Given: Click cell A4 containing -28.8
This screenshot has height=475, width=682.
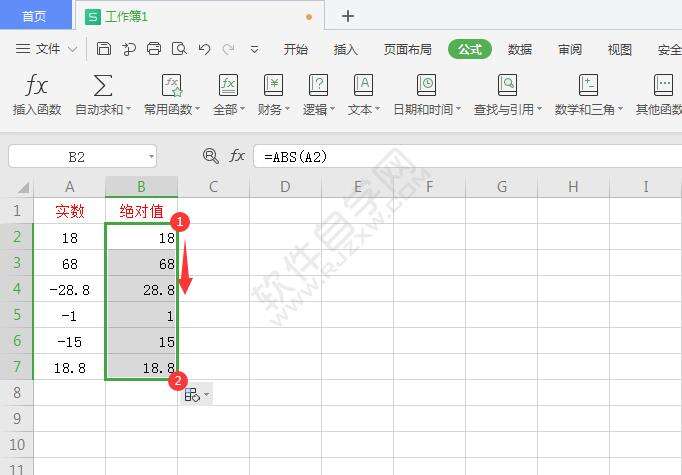Looking at the screenshot, I should click(70, 289).
